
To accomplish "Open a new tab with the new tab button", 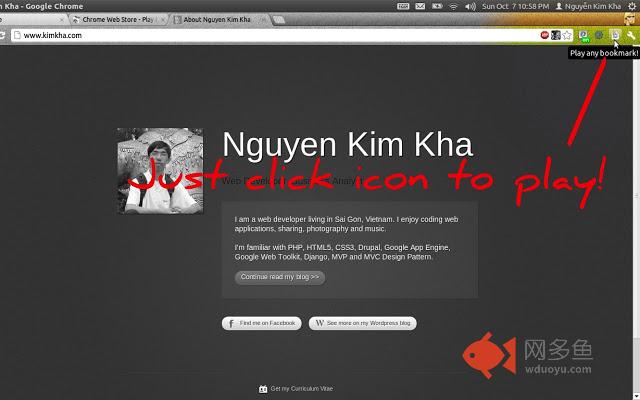I will tap(279, 20).
